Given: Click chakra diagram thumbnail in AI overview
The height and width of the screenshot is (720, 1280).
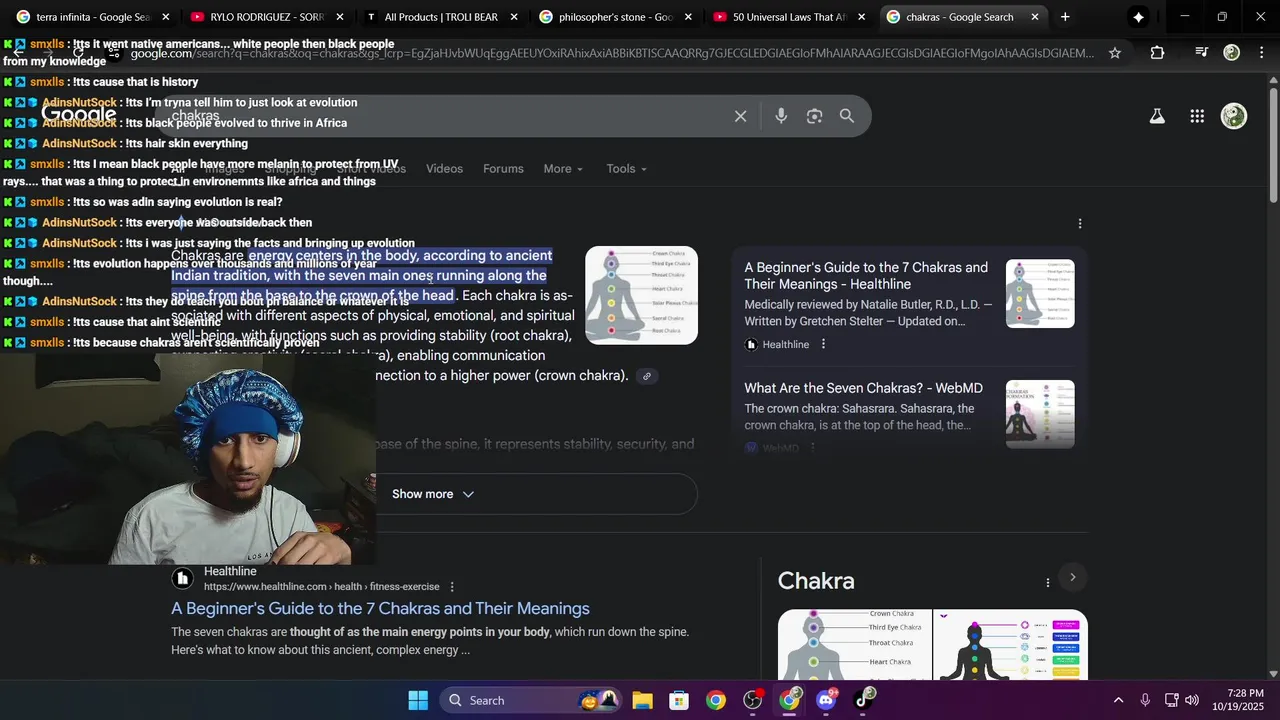Looking at the screenshot, I should (x=641, y=295).
